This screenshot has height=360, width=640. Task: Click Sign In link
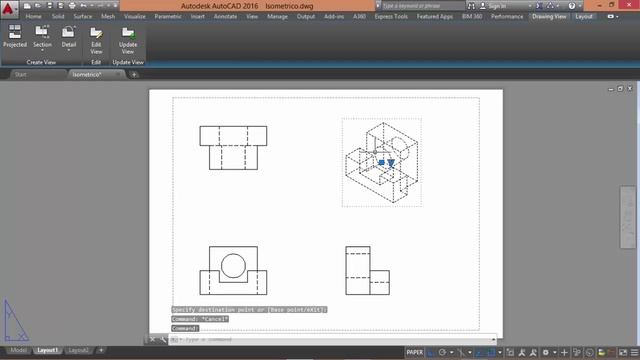497,6
